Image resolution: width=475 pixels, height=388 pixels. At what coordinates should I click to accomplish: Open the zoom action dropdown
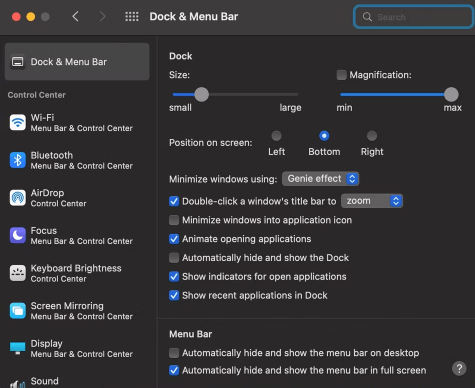coord(372,201)
